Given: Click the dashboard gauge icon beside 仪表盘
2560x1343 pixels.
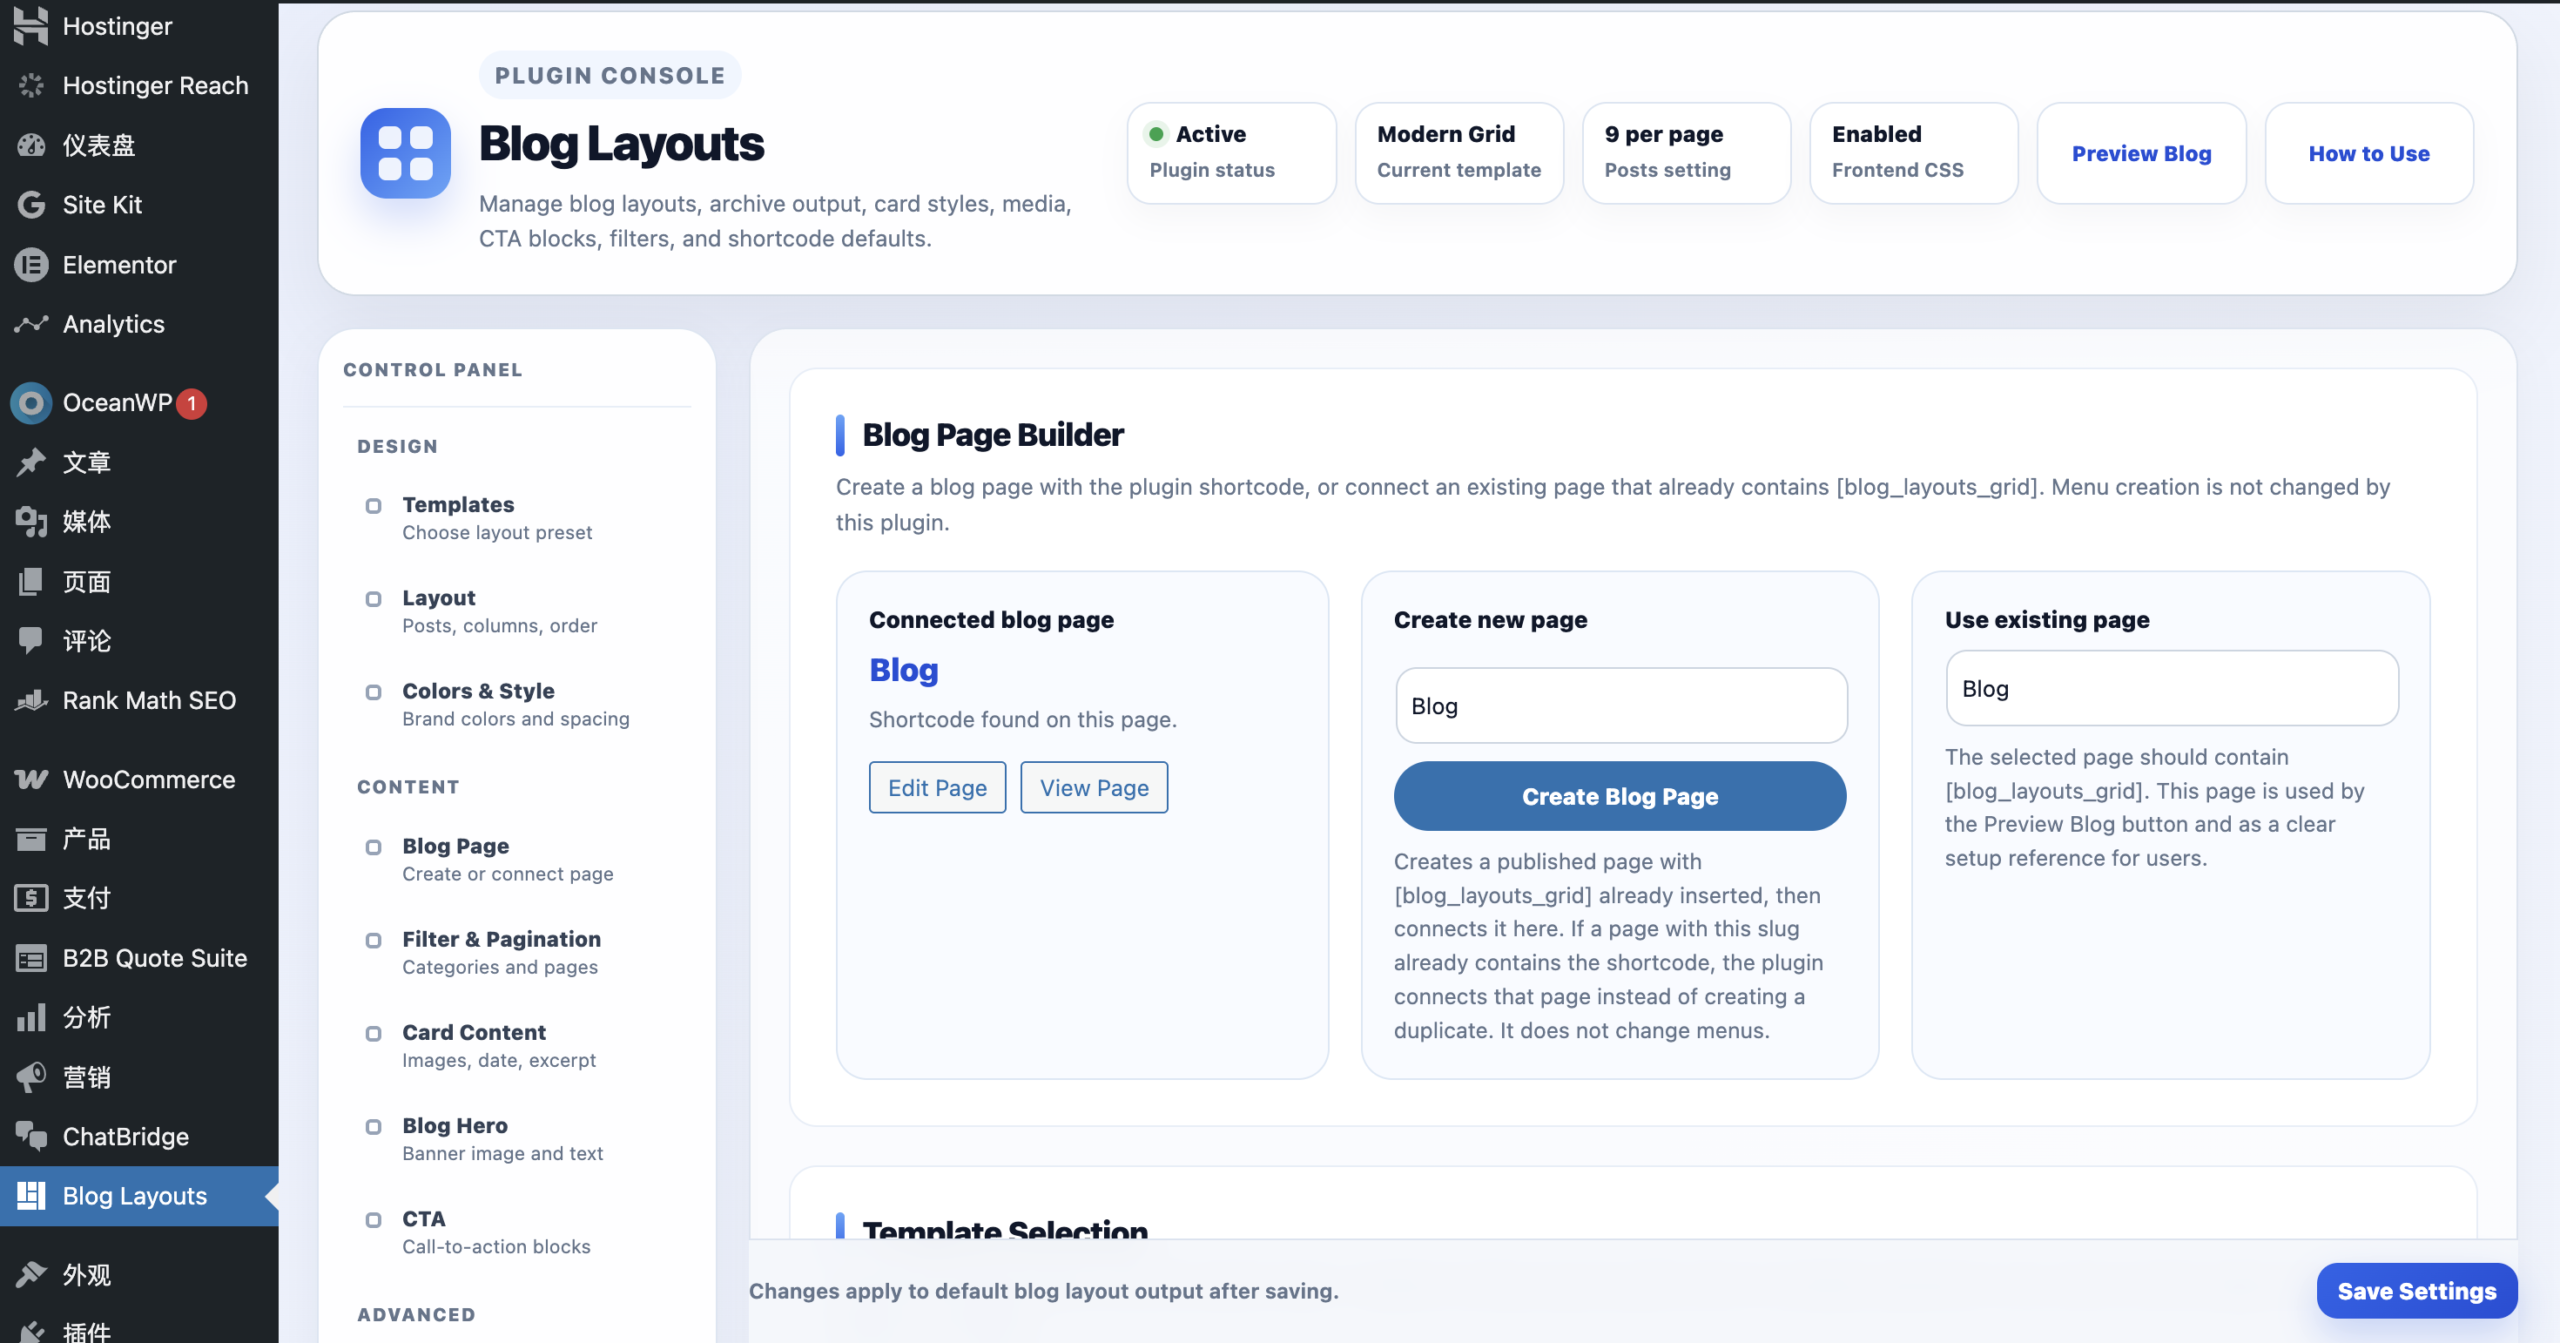Looking at the screenshot, I should [31, 145].
